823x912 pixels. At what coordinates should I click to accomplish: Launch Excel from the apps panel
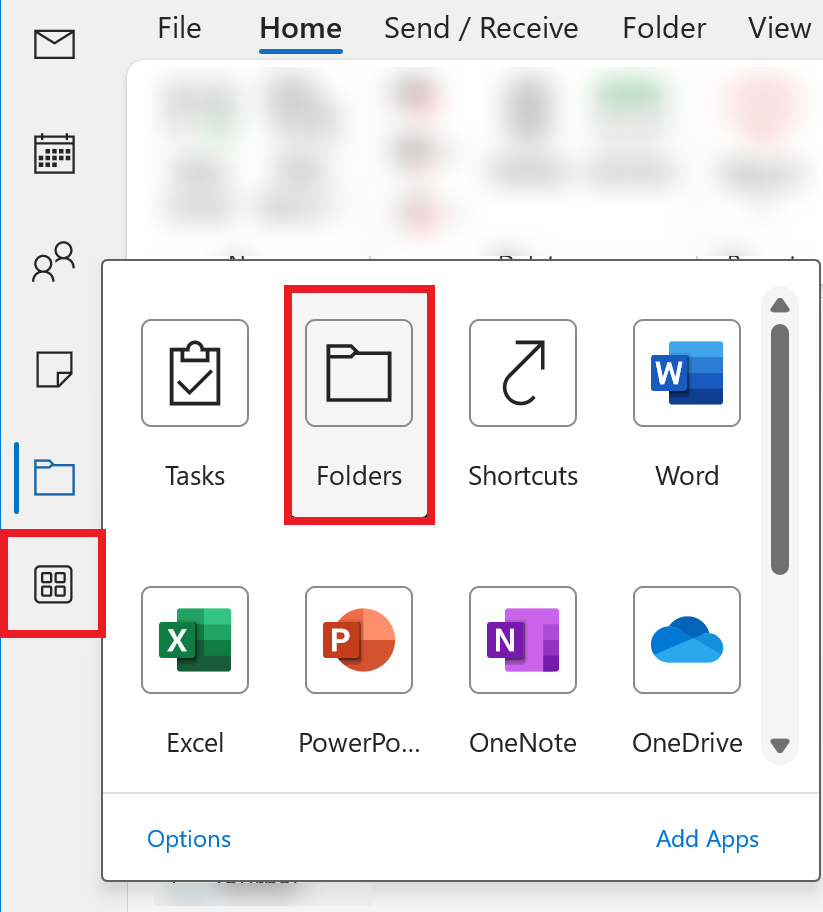(195, 640)
